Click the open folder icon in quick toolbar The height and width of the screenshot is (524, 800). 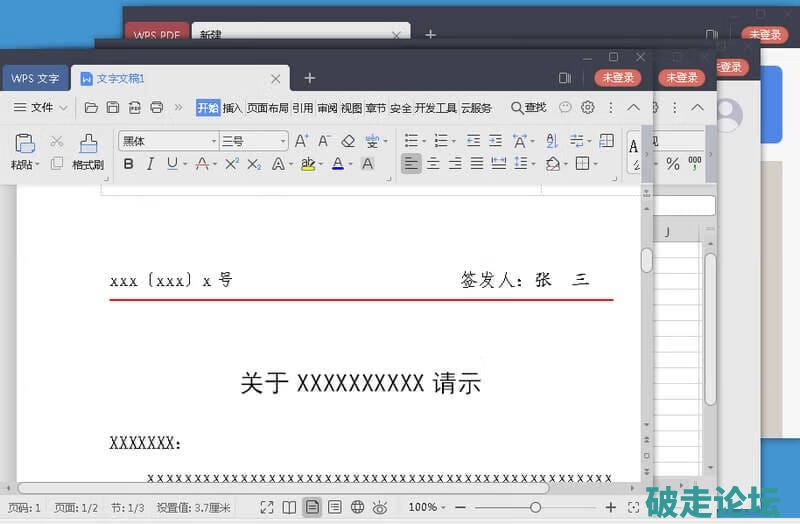click(91, 107)
